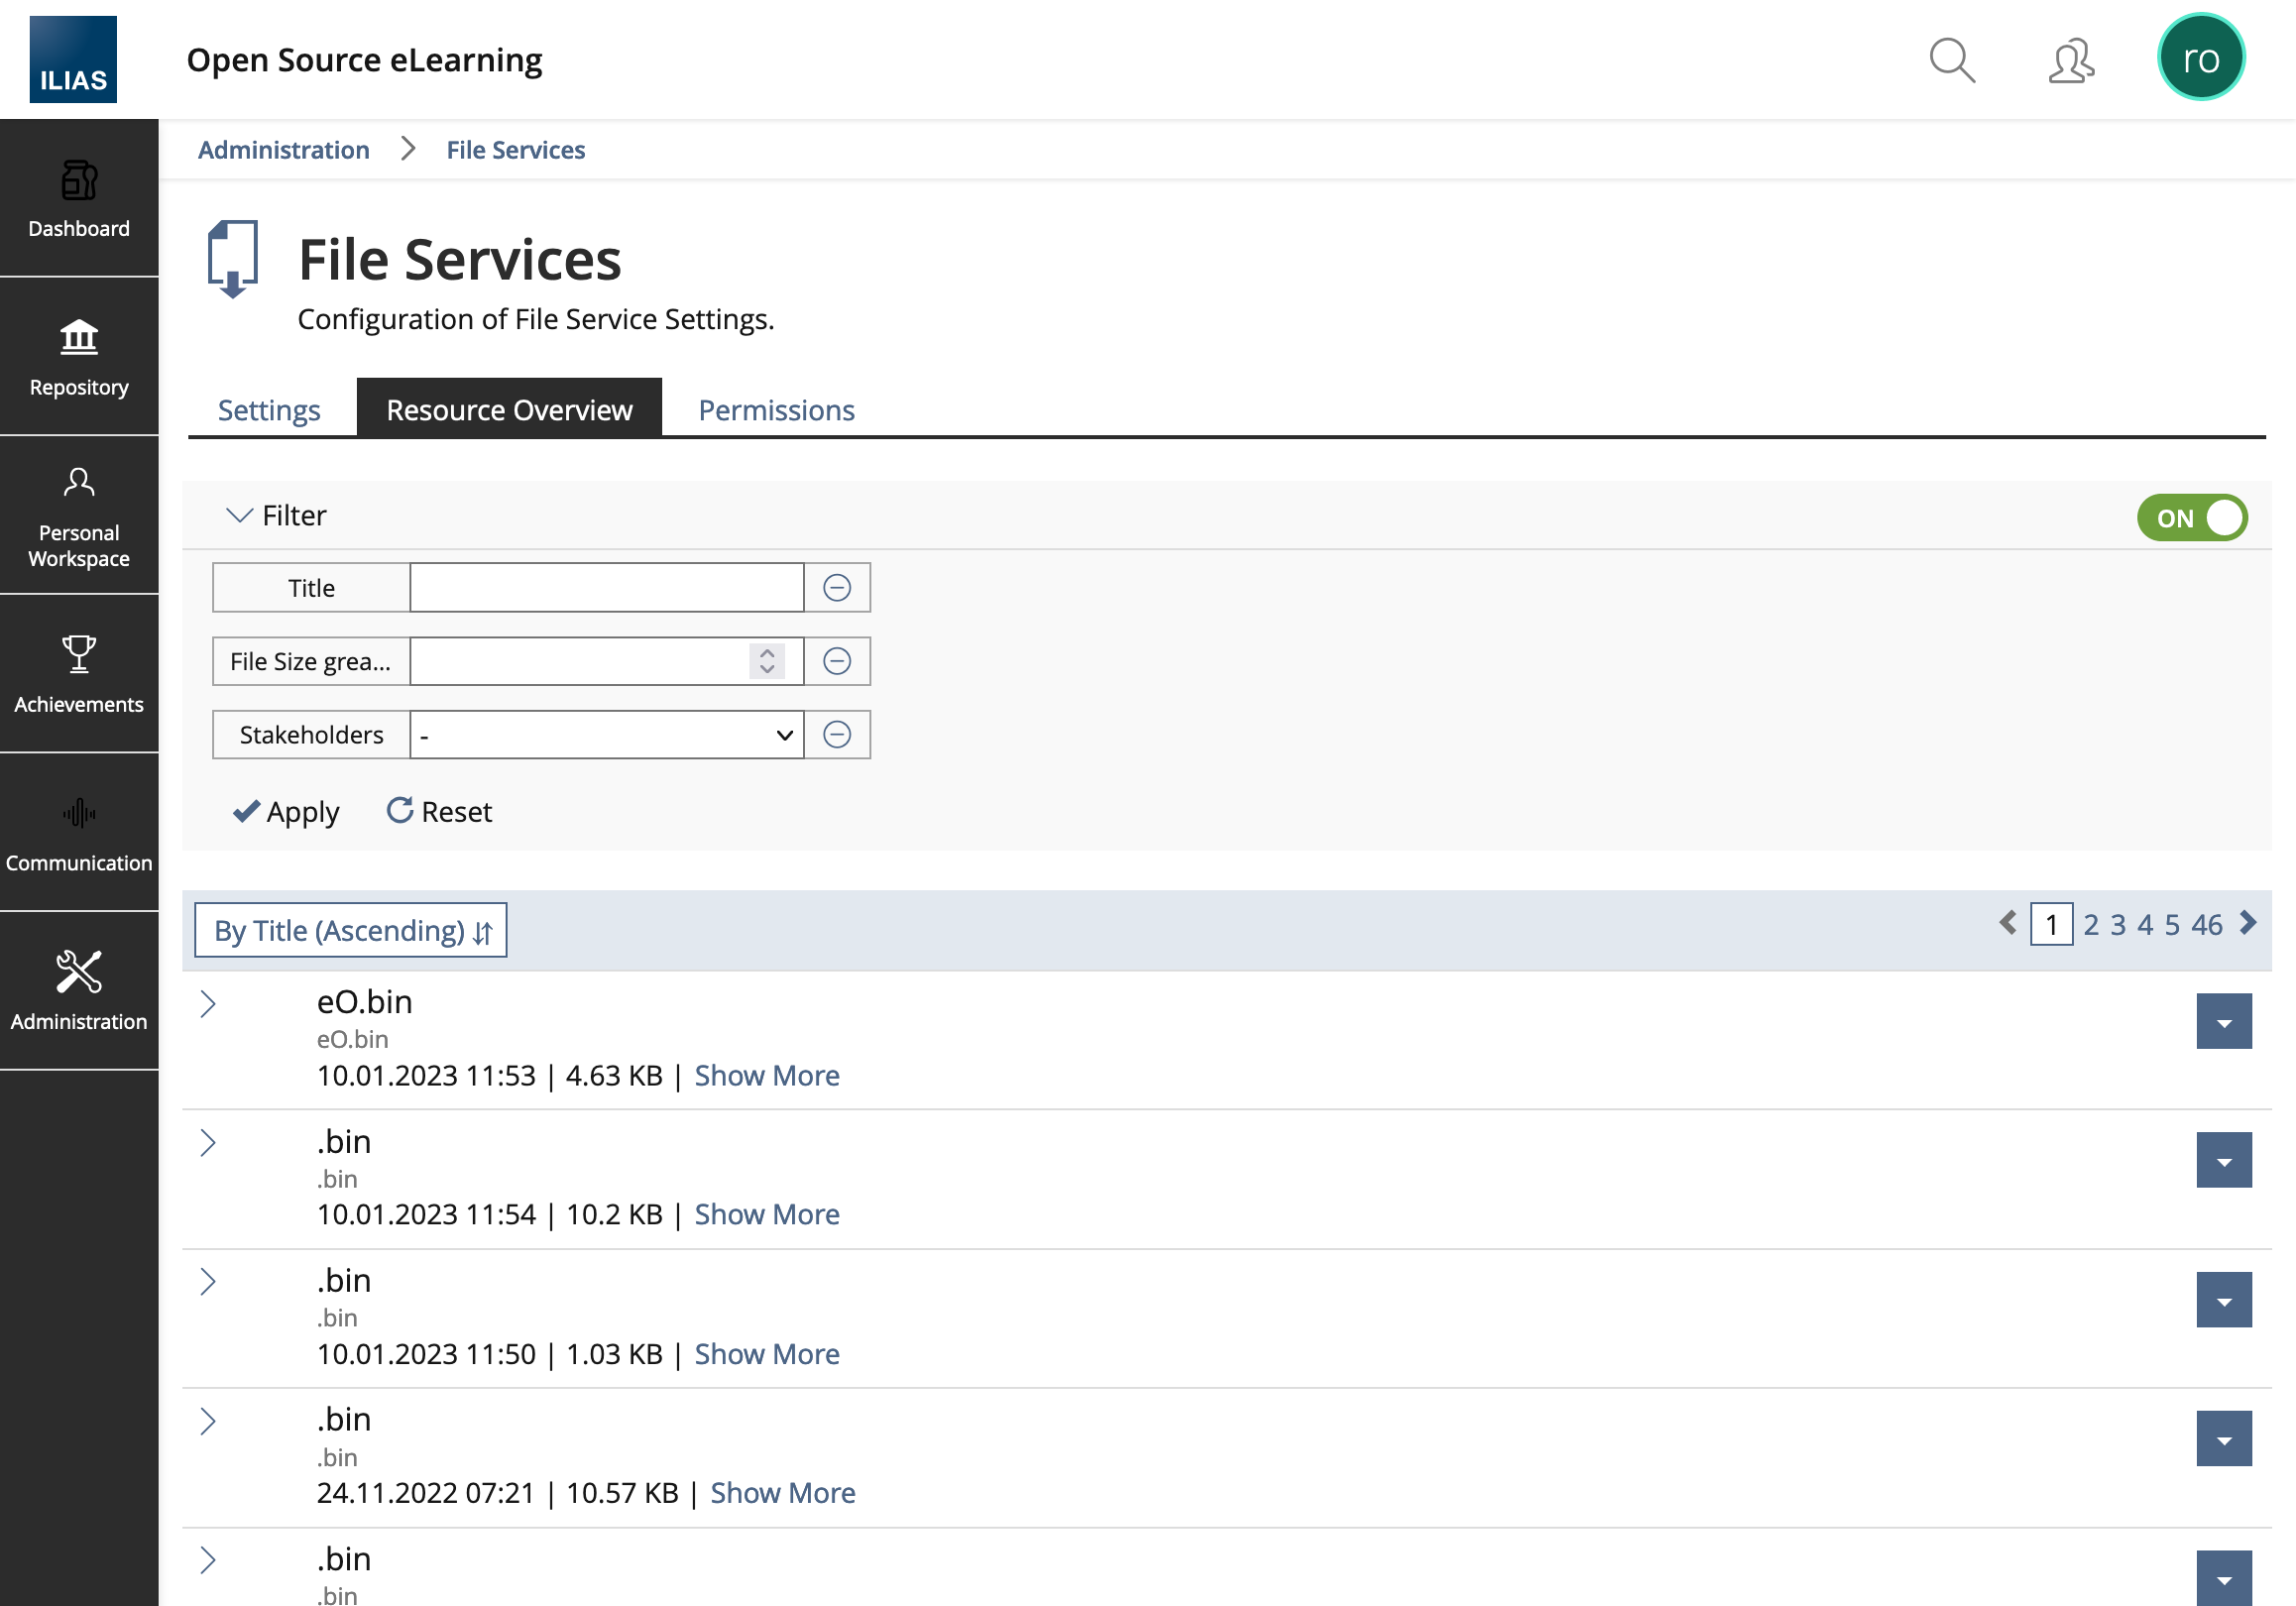Open the search magnifier icon
Image resolution: width=2296 pixels, height=1606 pixels.
1950,60
